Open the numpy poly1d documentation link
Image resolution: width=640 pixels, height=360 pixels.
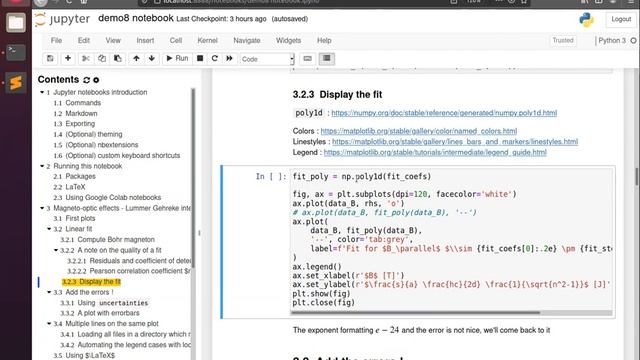(444, 113)
